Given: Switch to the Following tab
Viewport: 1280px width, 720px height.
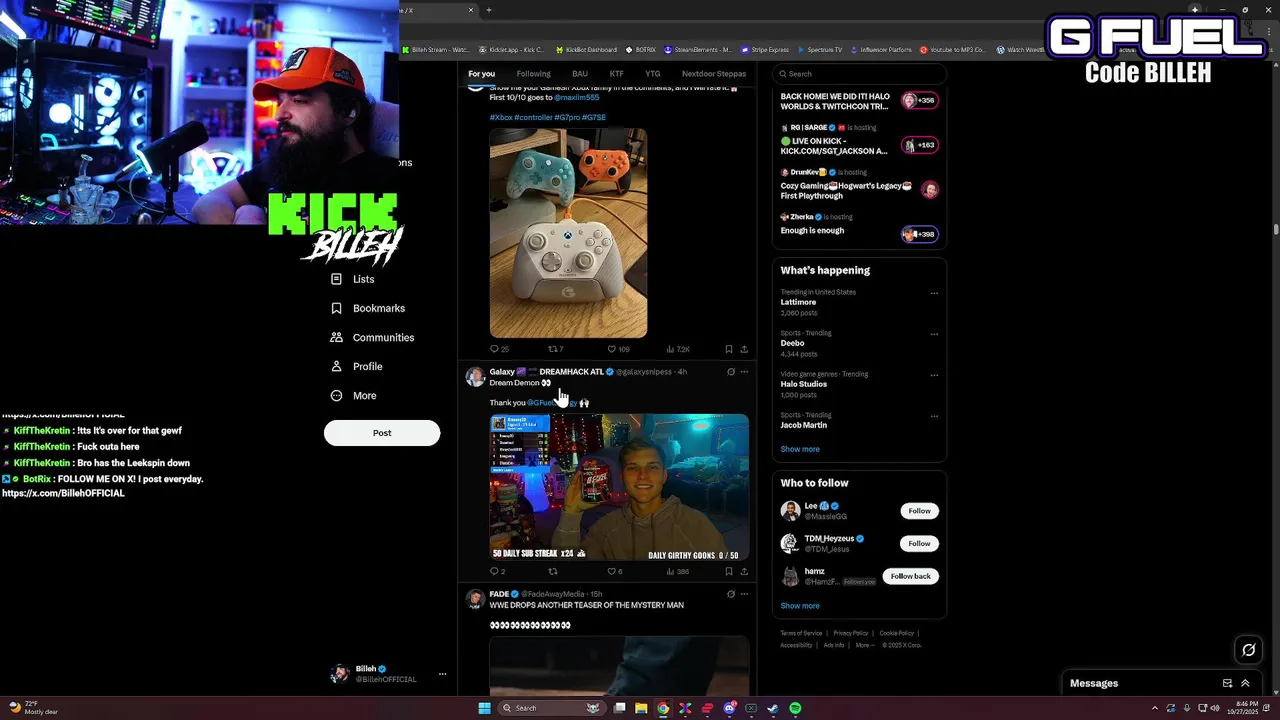Looking at the screenshot, I should pos(533,74).
